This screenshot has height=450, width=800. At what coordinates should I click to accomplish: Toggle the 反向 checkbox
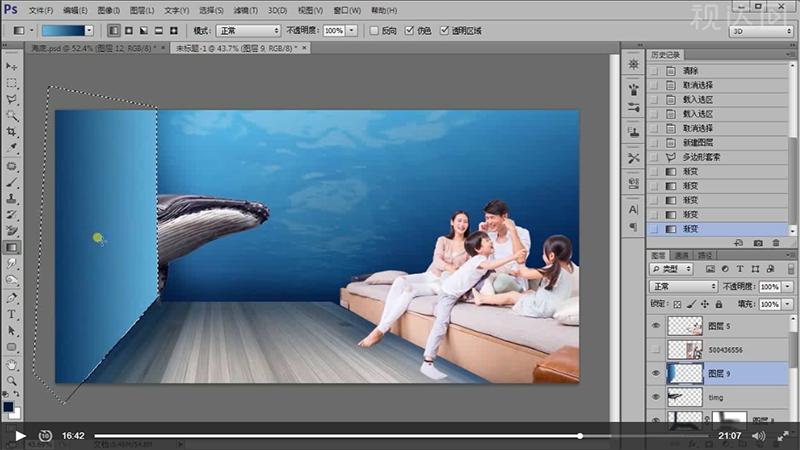(x=374, y=31)
